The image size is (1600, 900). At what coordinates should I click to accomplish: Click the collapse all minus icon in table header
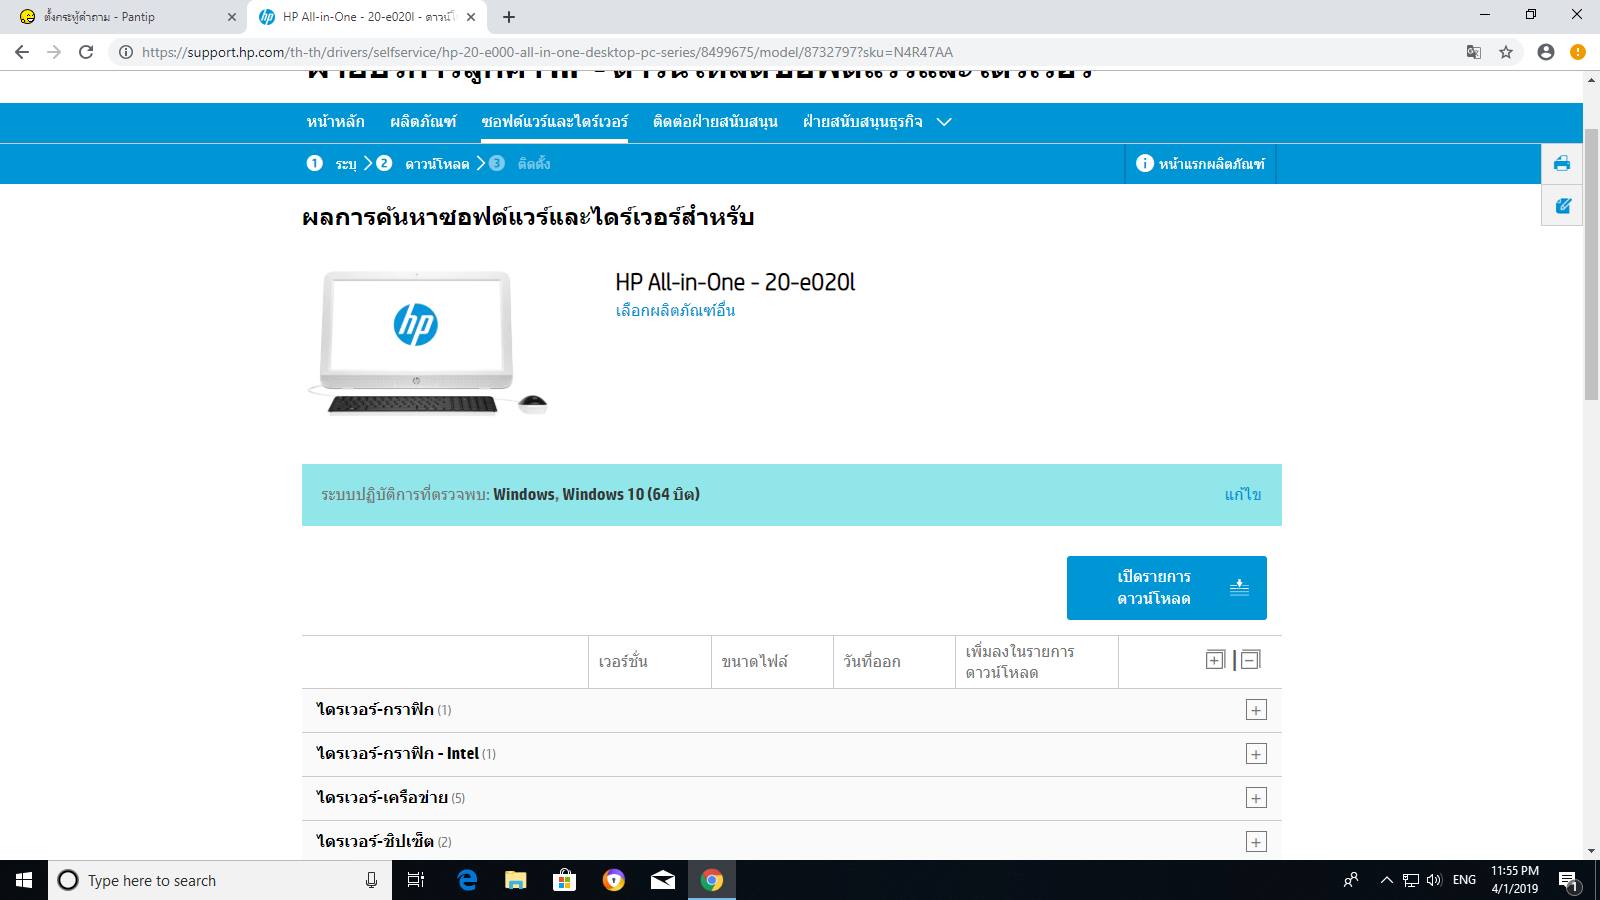[1250, 660]
